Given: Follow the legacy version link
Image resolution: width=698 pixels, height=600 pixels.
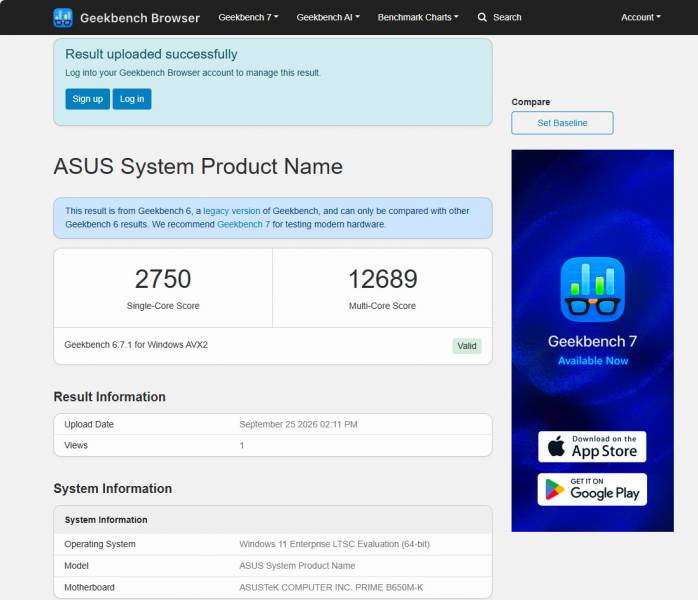Looking at the screenshot, I should pyautogui.click(x=231, y=211).
